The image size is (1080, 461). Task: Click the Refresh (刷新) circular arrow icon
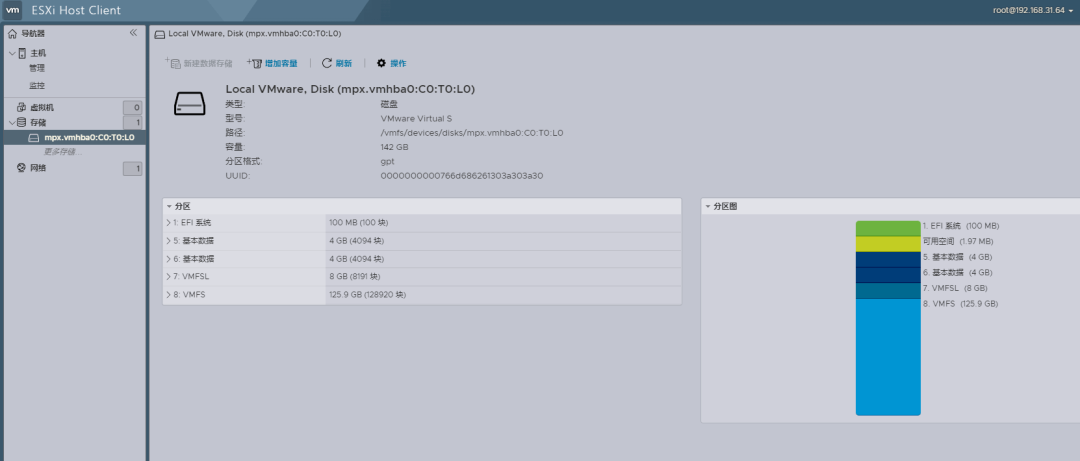click(327, 63)
